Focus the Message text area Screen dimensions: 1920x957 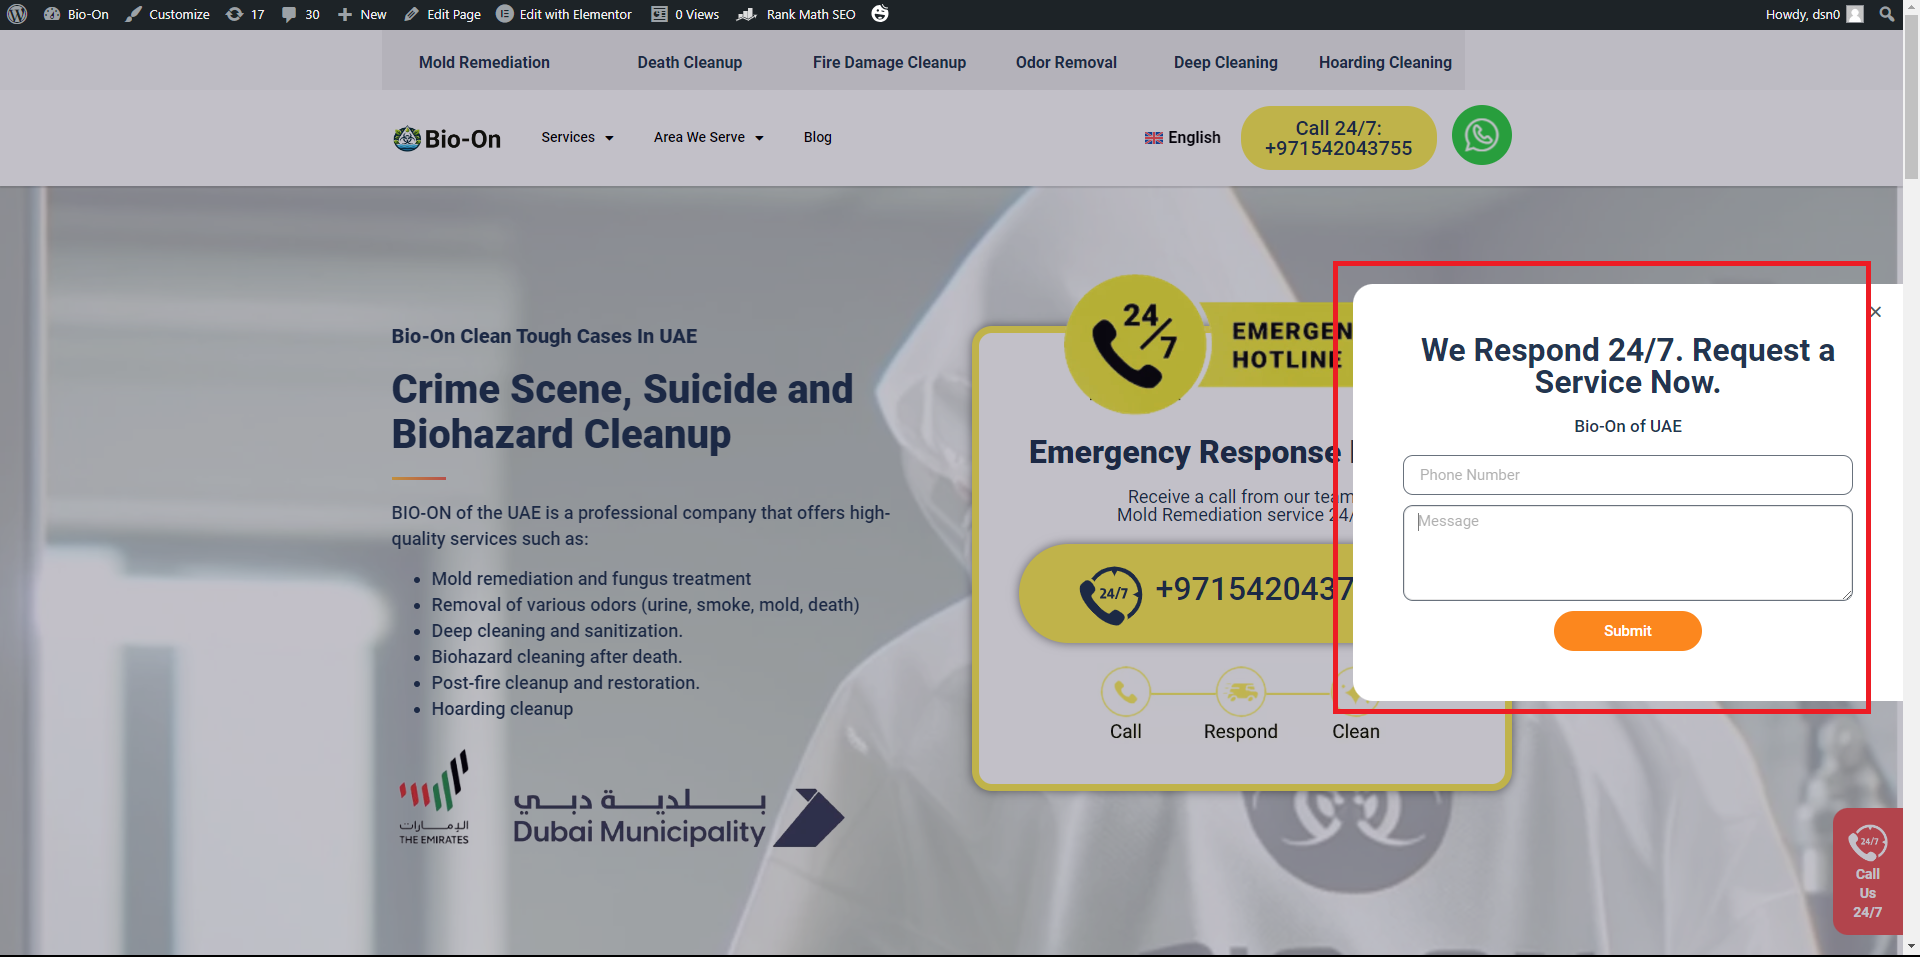coord(1627,553)
